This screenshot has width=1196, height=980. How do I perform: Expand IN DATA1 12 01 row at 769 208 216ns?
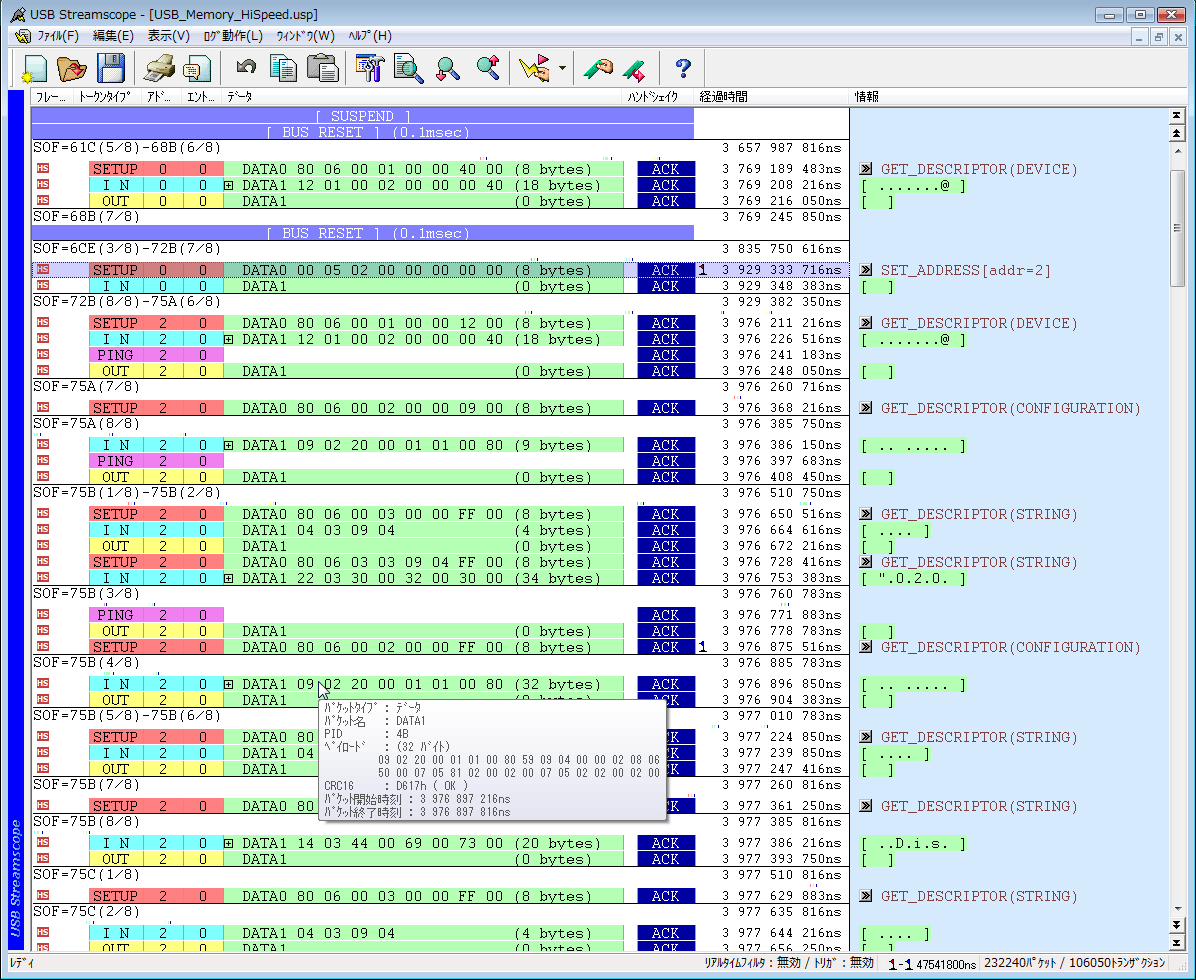tap(228, 185)
